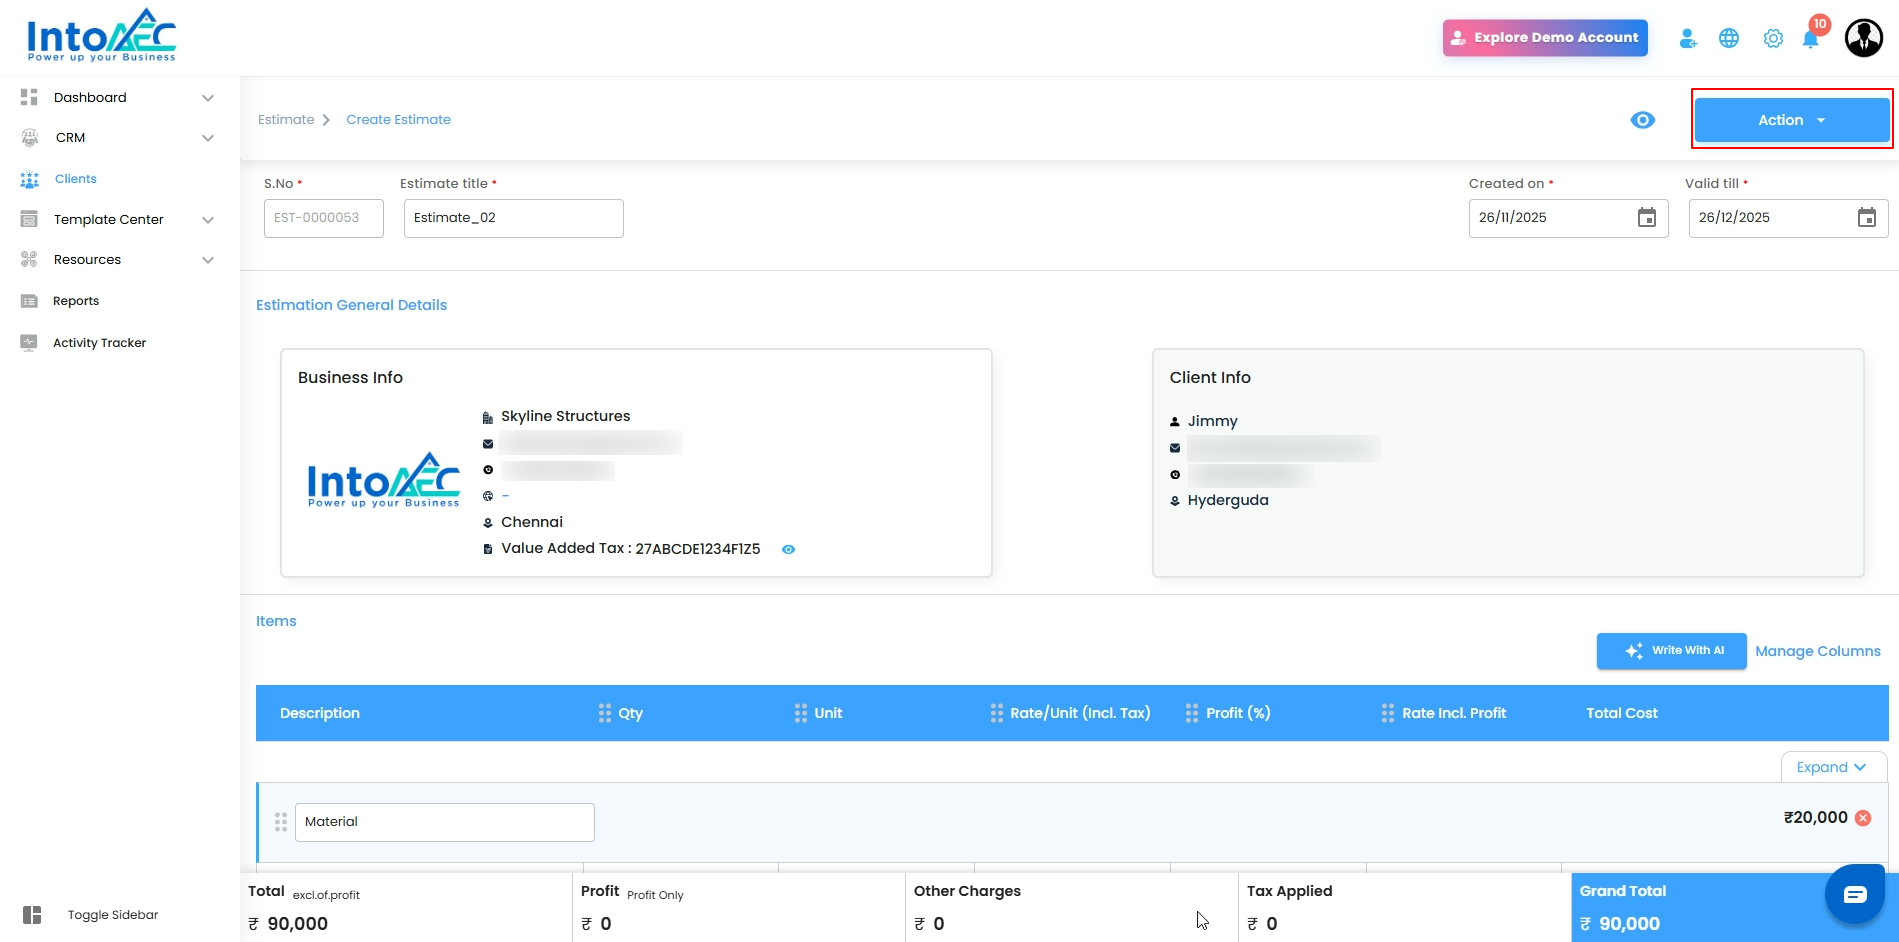Click the CRM sidebar icon
The image size is (1899, 942).
point(30,138)
